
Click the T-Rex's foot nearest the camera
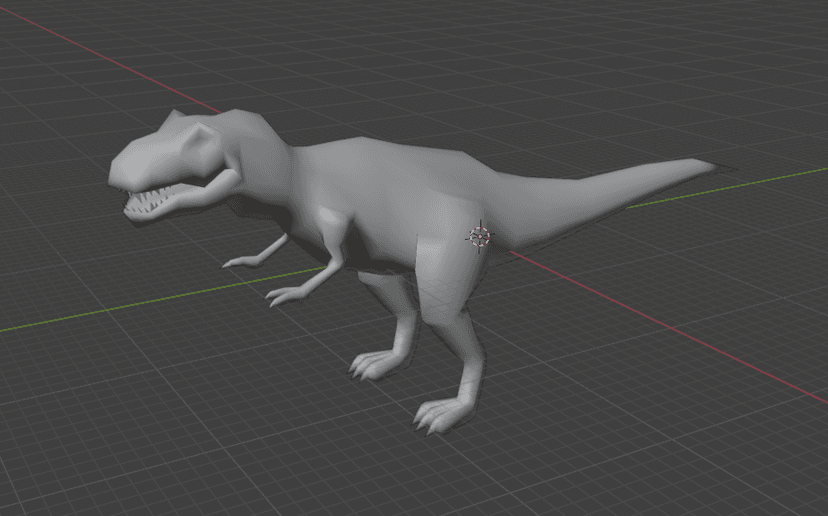(x=438, y=413)
